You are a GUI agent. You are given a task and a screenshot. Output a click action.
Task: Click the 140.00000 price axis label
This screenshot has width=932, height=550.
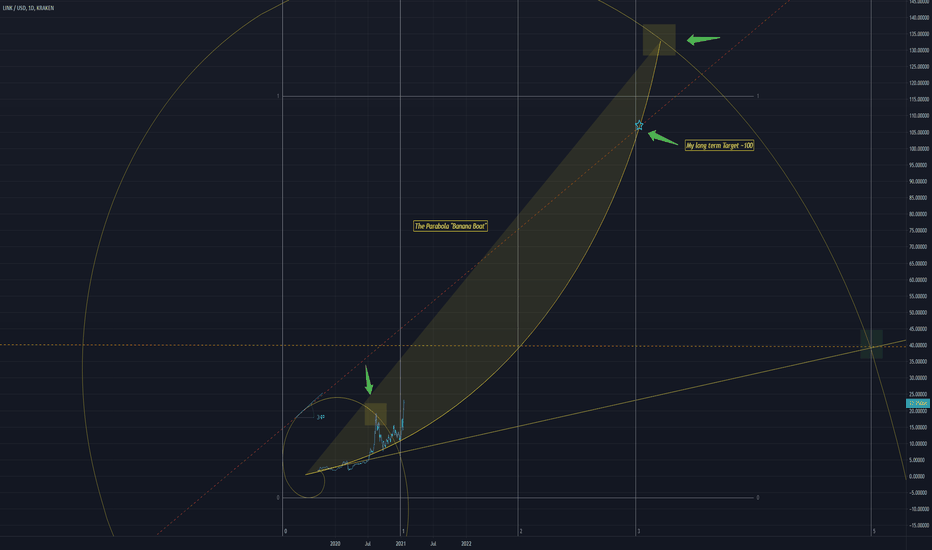coord(918,18)
